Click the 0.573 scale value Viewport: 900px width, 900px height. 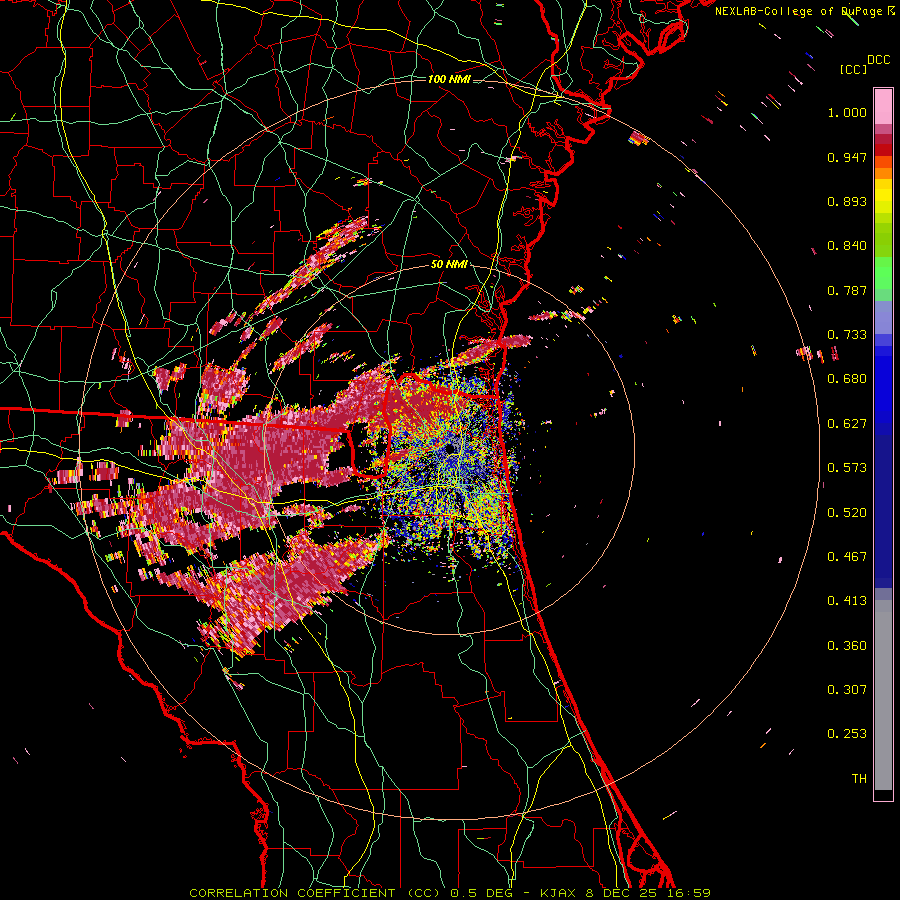(x=847, y=468)
